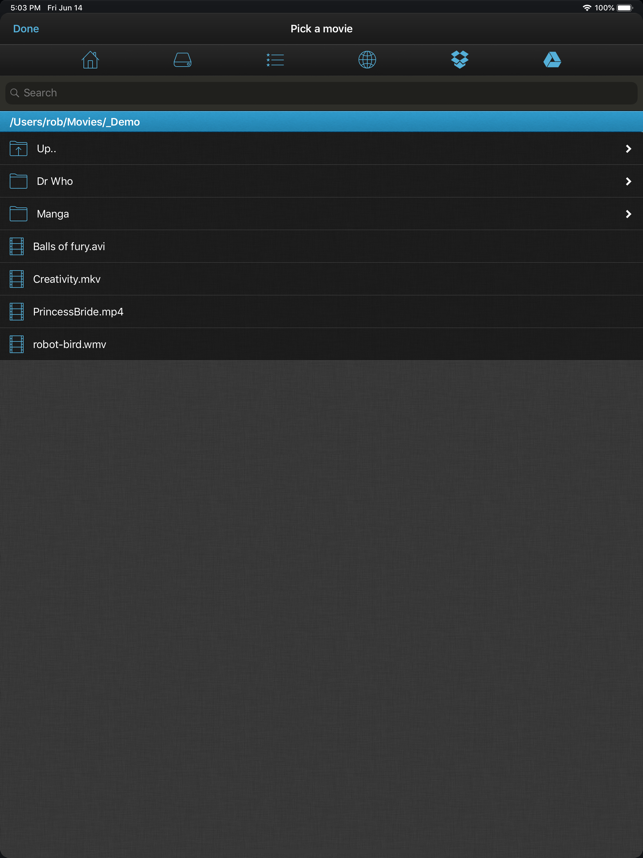Tap the chevron on the Manga row
643x858 pixels.
tap(628, 214)
